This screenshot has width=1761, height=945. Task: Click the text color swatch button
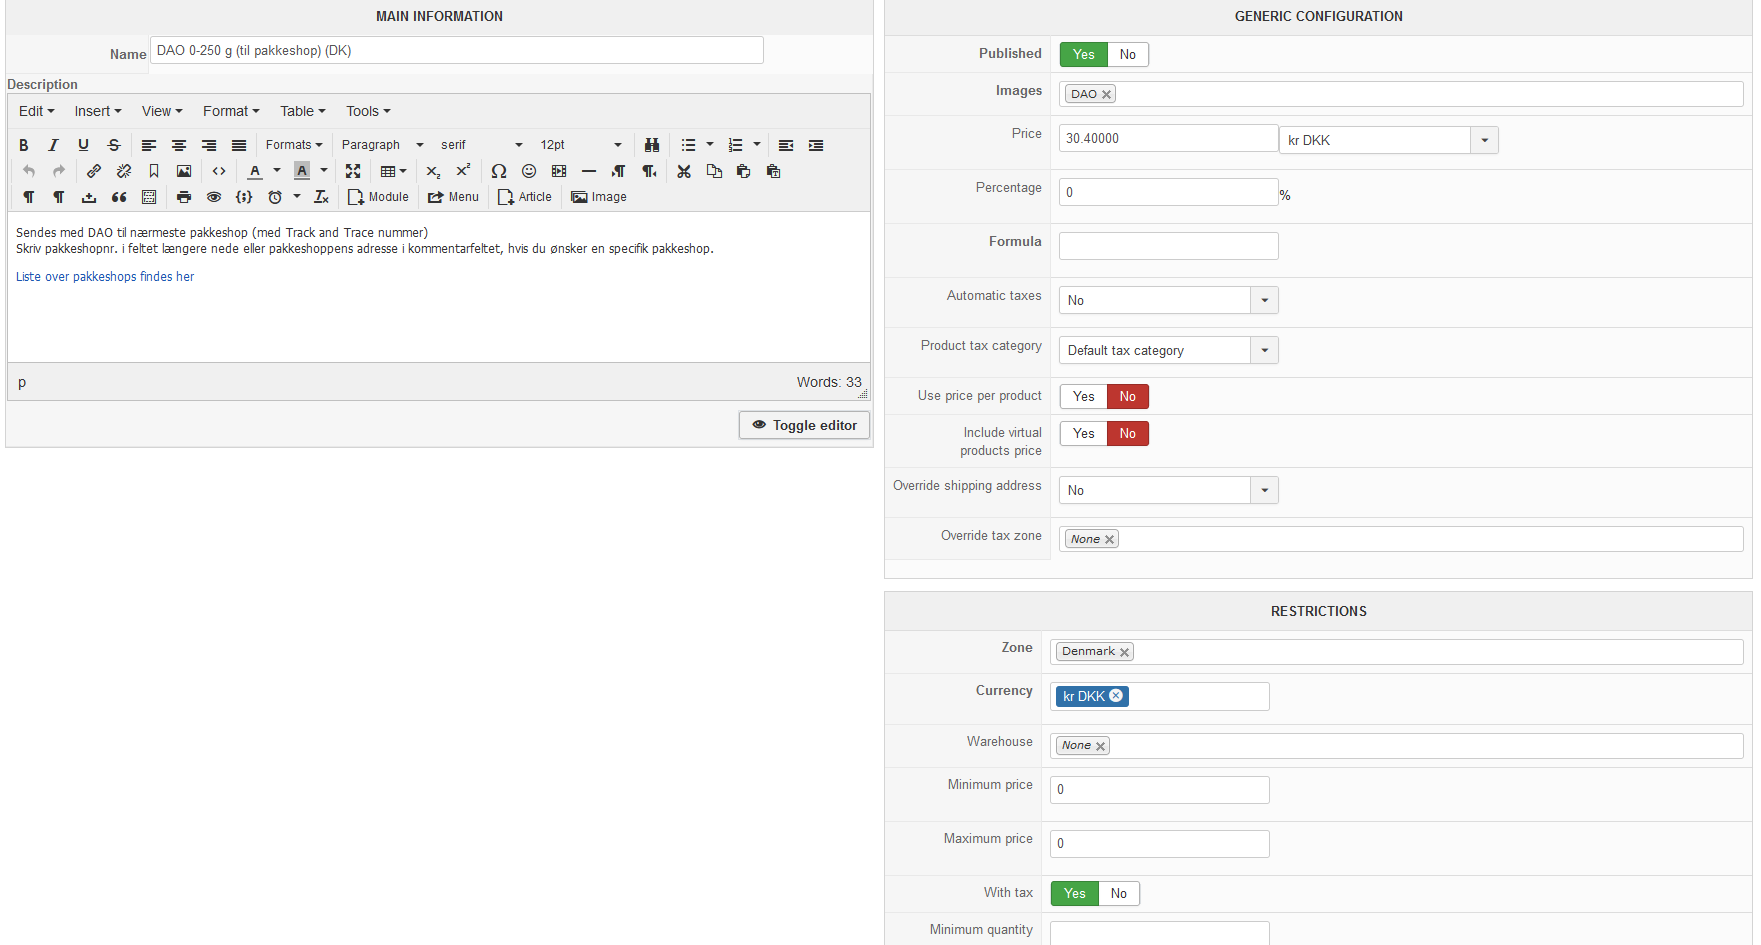pyautogui.click(x=255, y=171)
